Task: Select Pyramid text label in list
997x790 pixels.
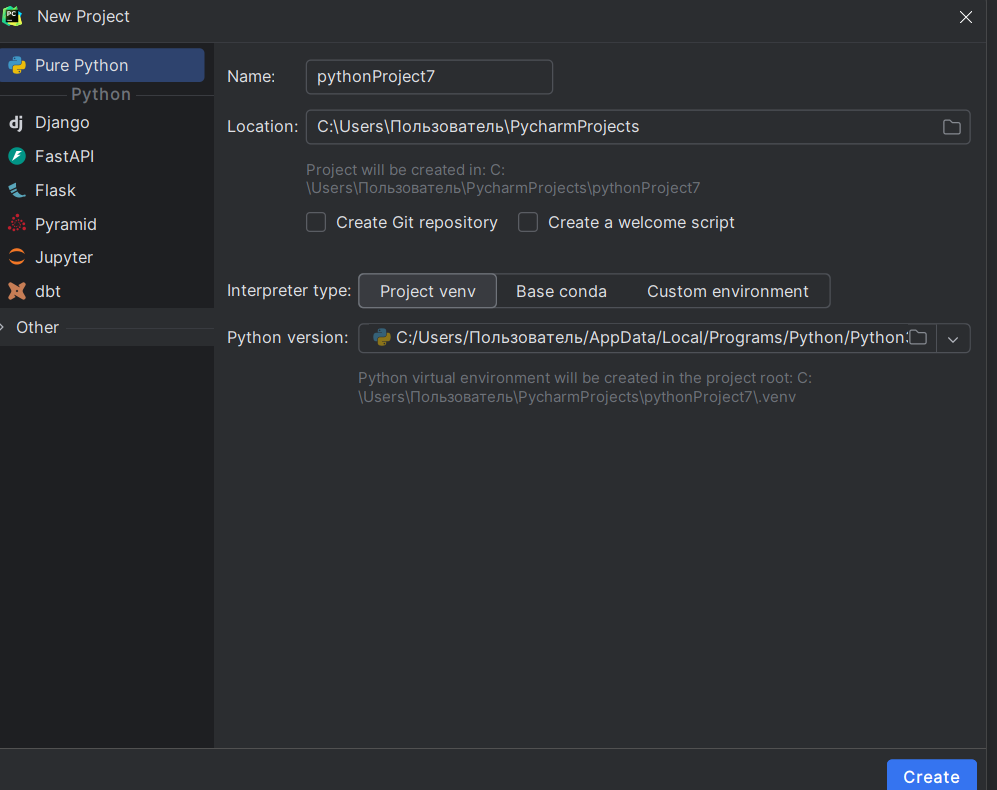Action: [65, 225]
